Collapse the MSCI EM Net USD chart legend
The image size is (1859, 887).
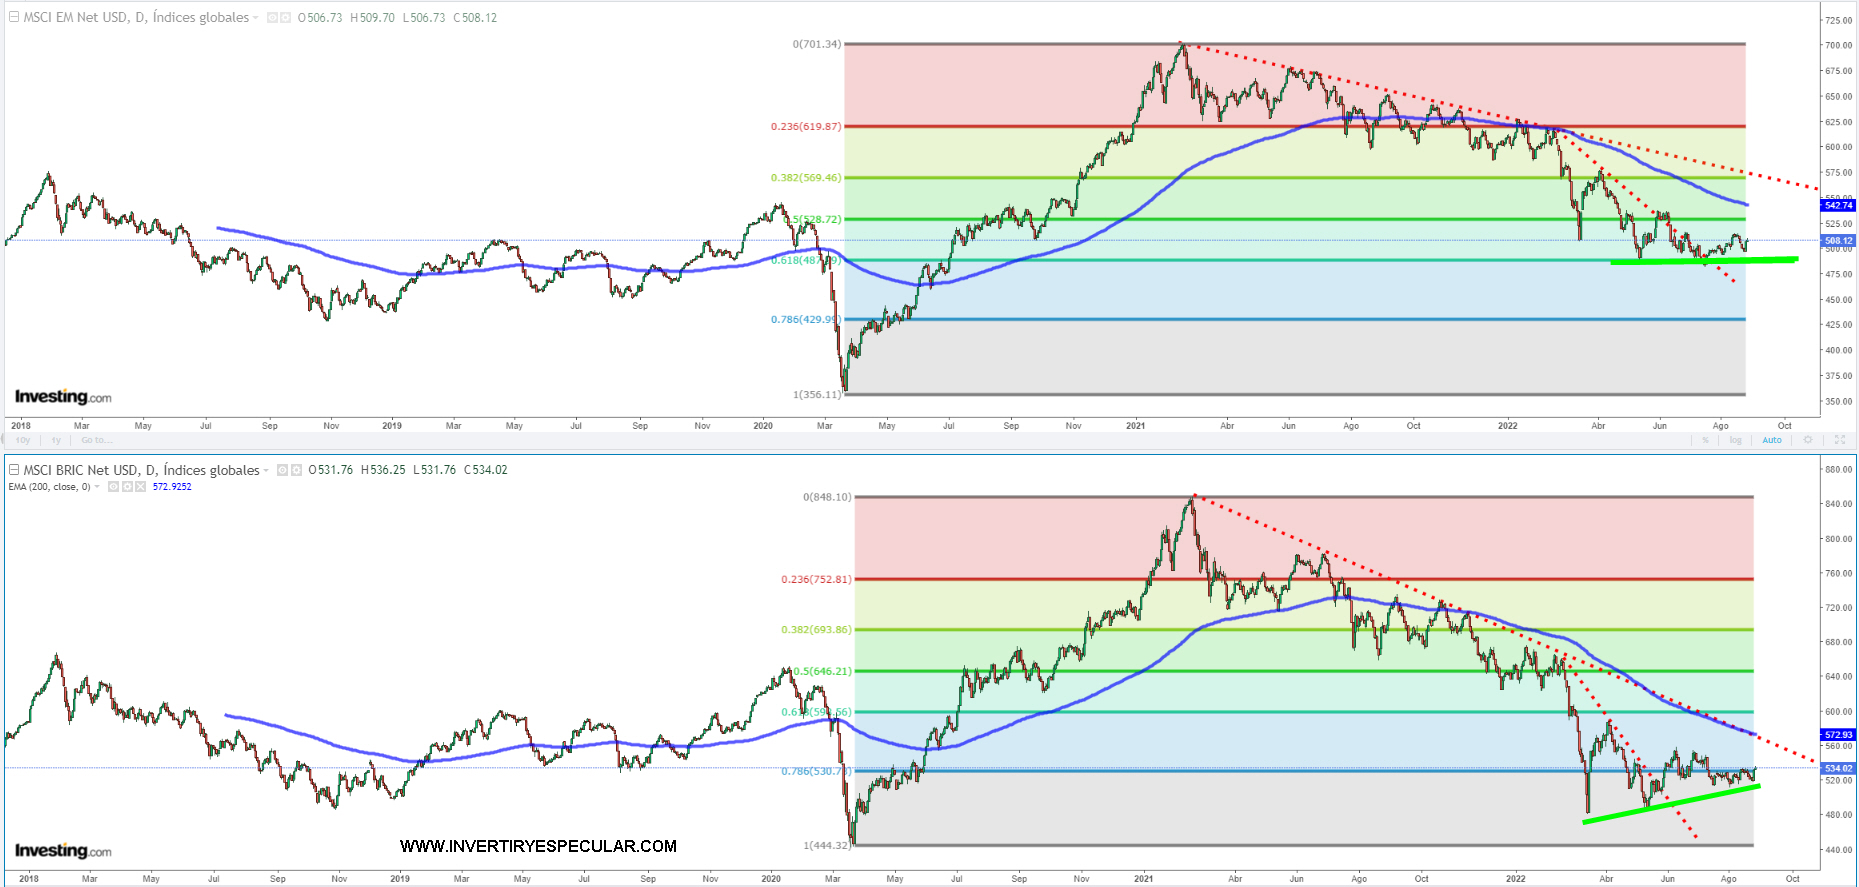(14, 17)
